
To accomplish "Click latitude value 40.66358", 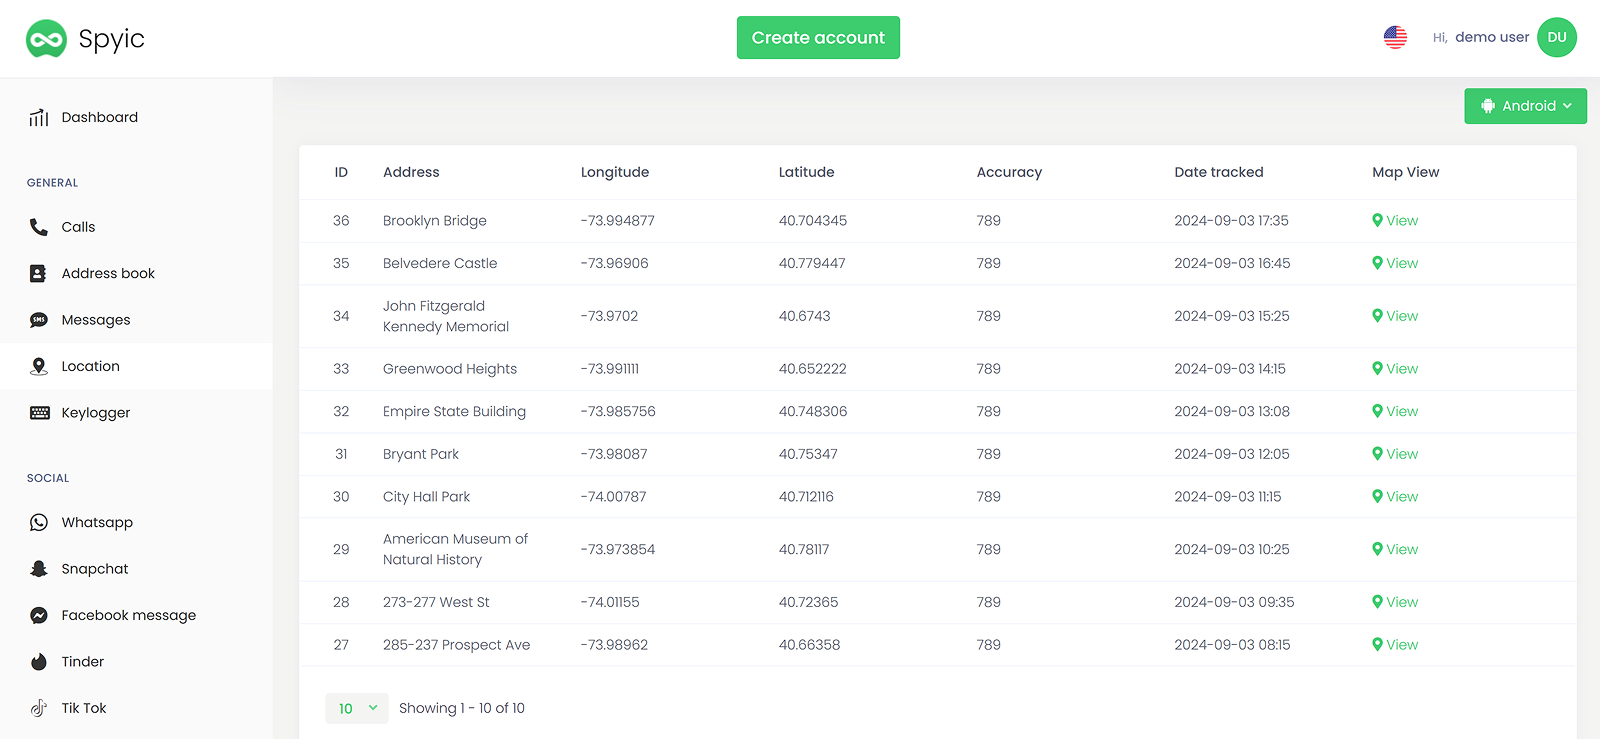I will [x=809, y=645].
